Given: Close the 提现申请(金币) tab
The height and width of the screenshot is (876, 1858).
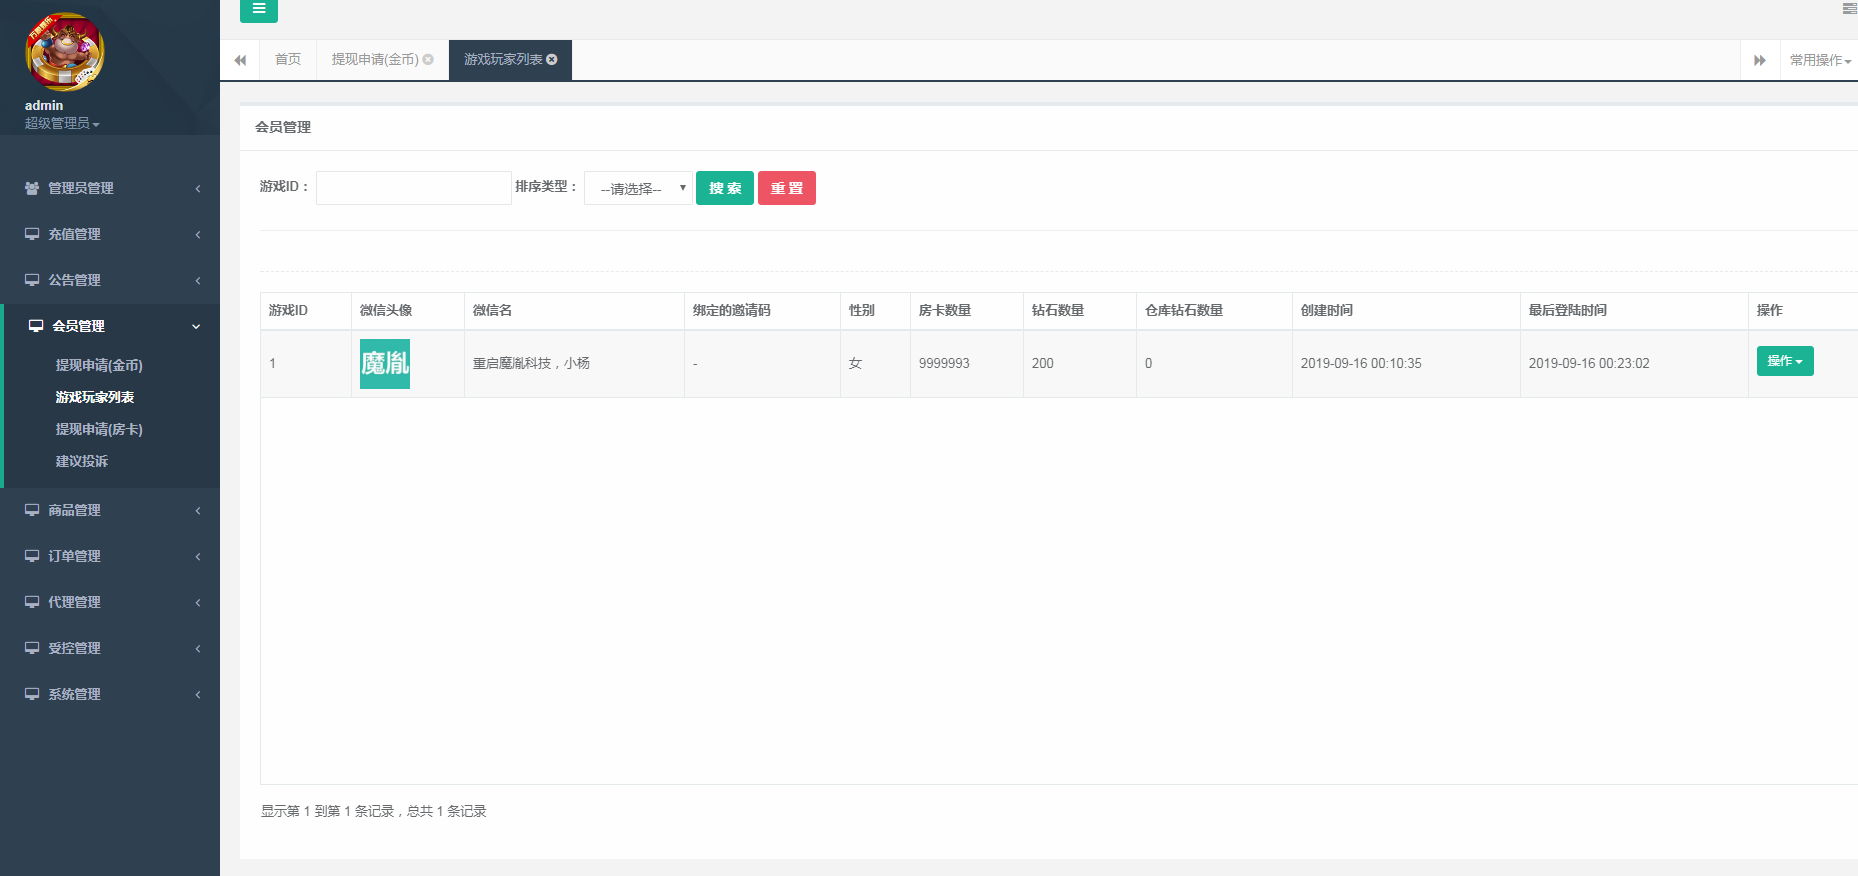Looking at the screenshot, I should pos(428,60).
